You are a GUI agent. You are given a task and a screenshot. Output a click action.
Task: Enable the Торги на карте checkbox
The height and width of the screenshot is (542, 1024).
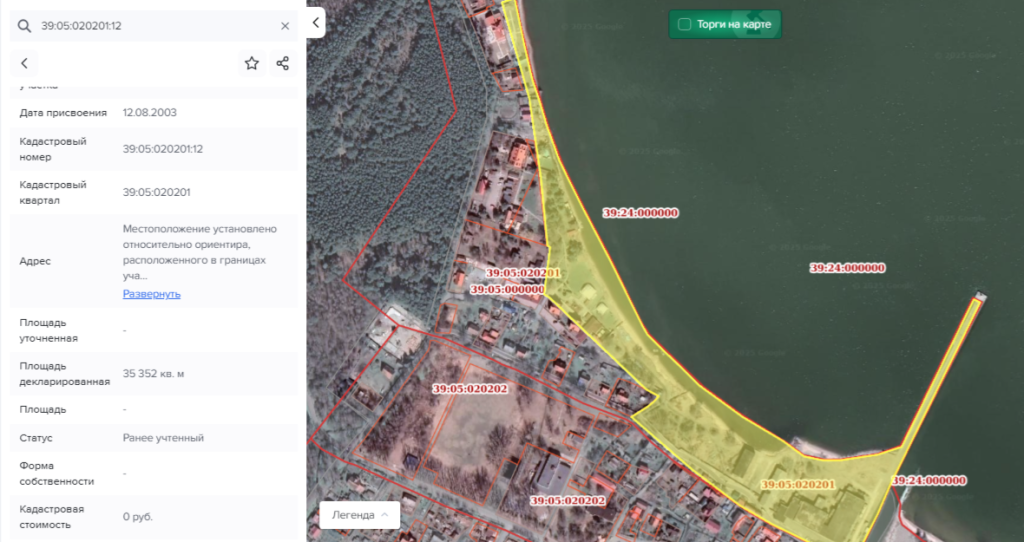[685, 24]
